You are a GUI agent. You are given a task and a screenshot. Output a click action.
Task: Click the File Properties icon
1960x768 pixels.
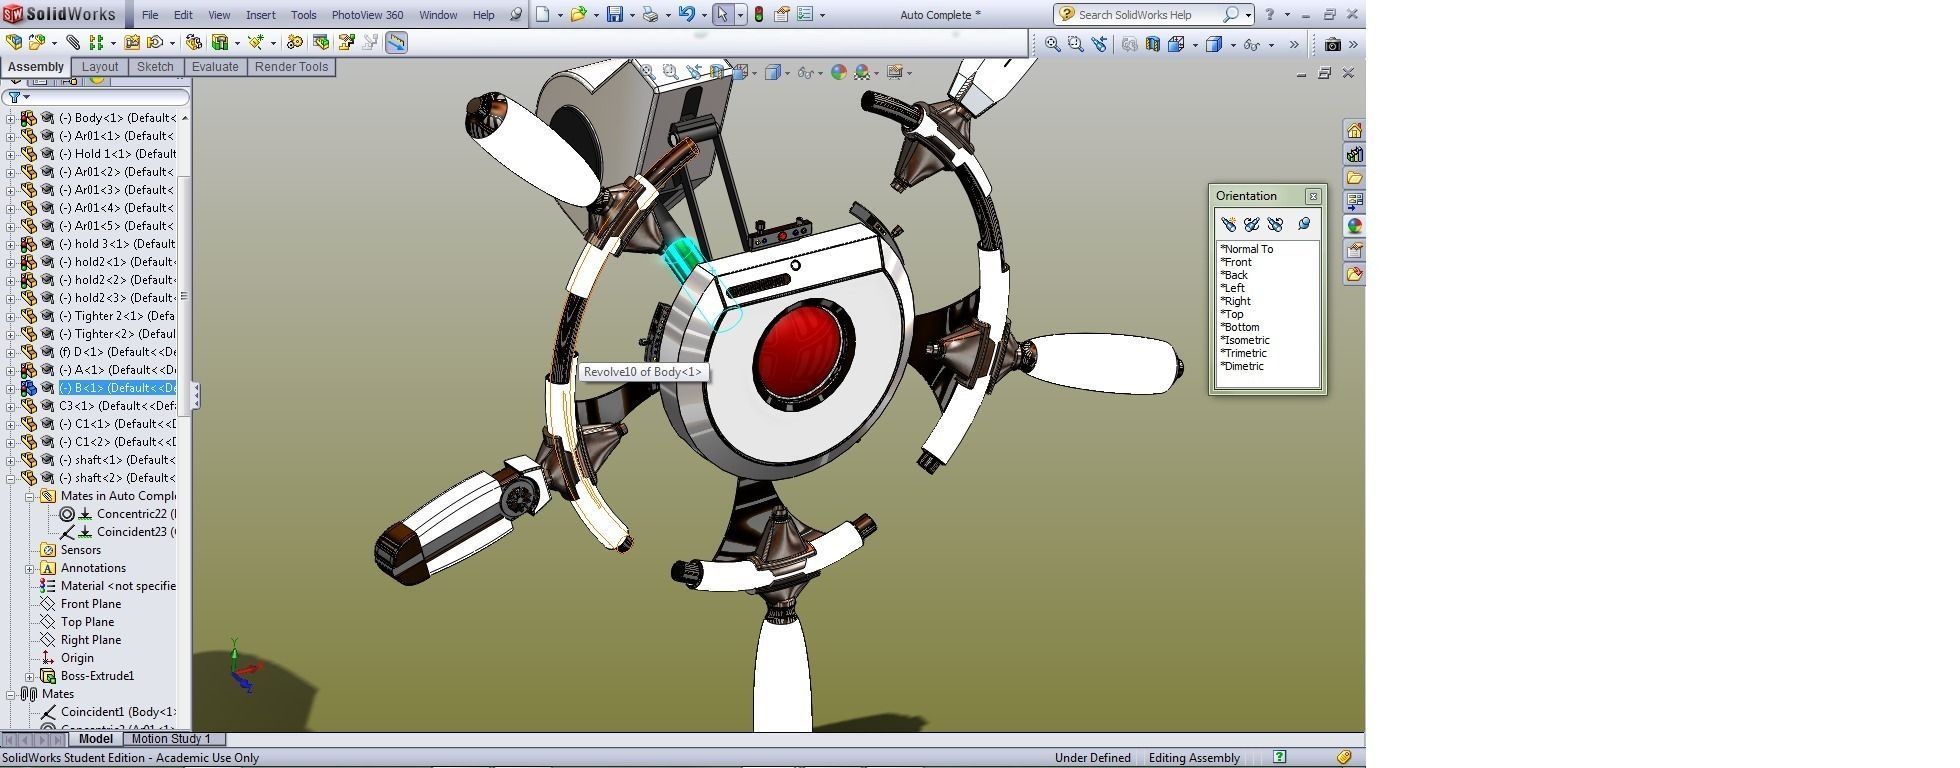click(x=782, y=14)
